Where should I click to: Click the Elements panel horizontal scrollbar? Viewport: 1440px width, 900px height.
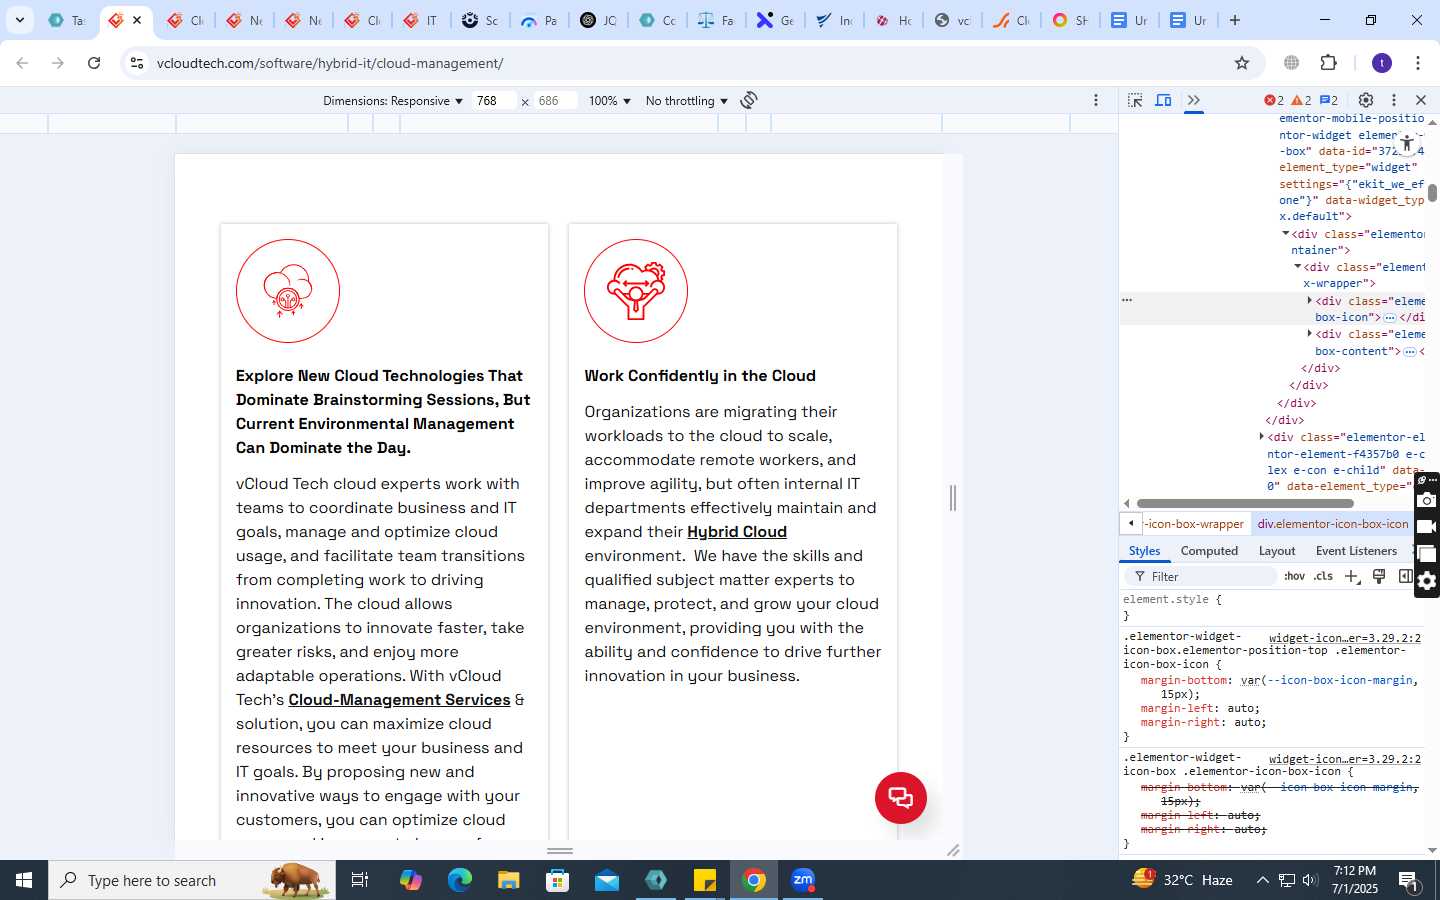(x=1245, y=504)
